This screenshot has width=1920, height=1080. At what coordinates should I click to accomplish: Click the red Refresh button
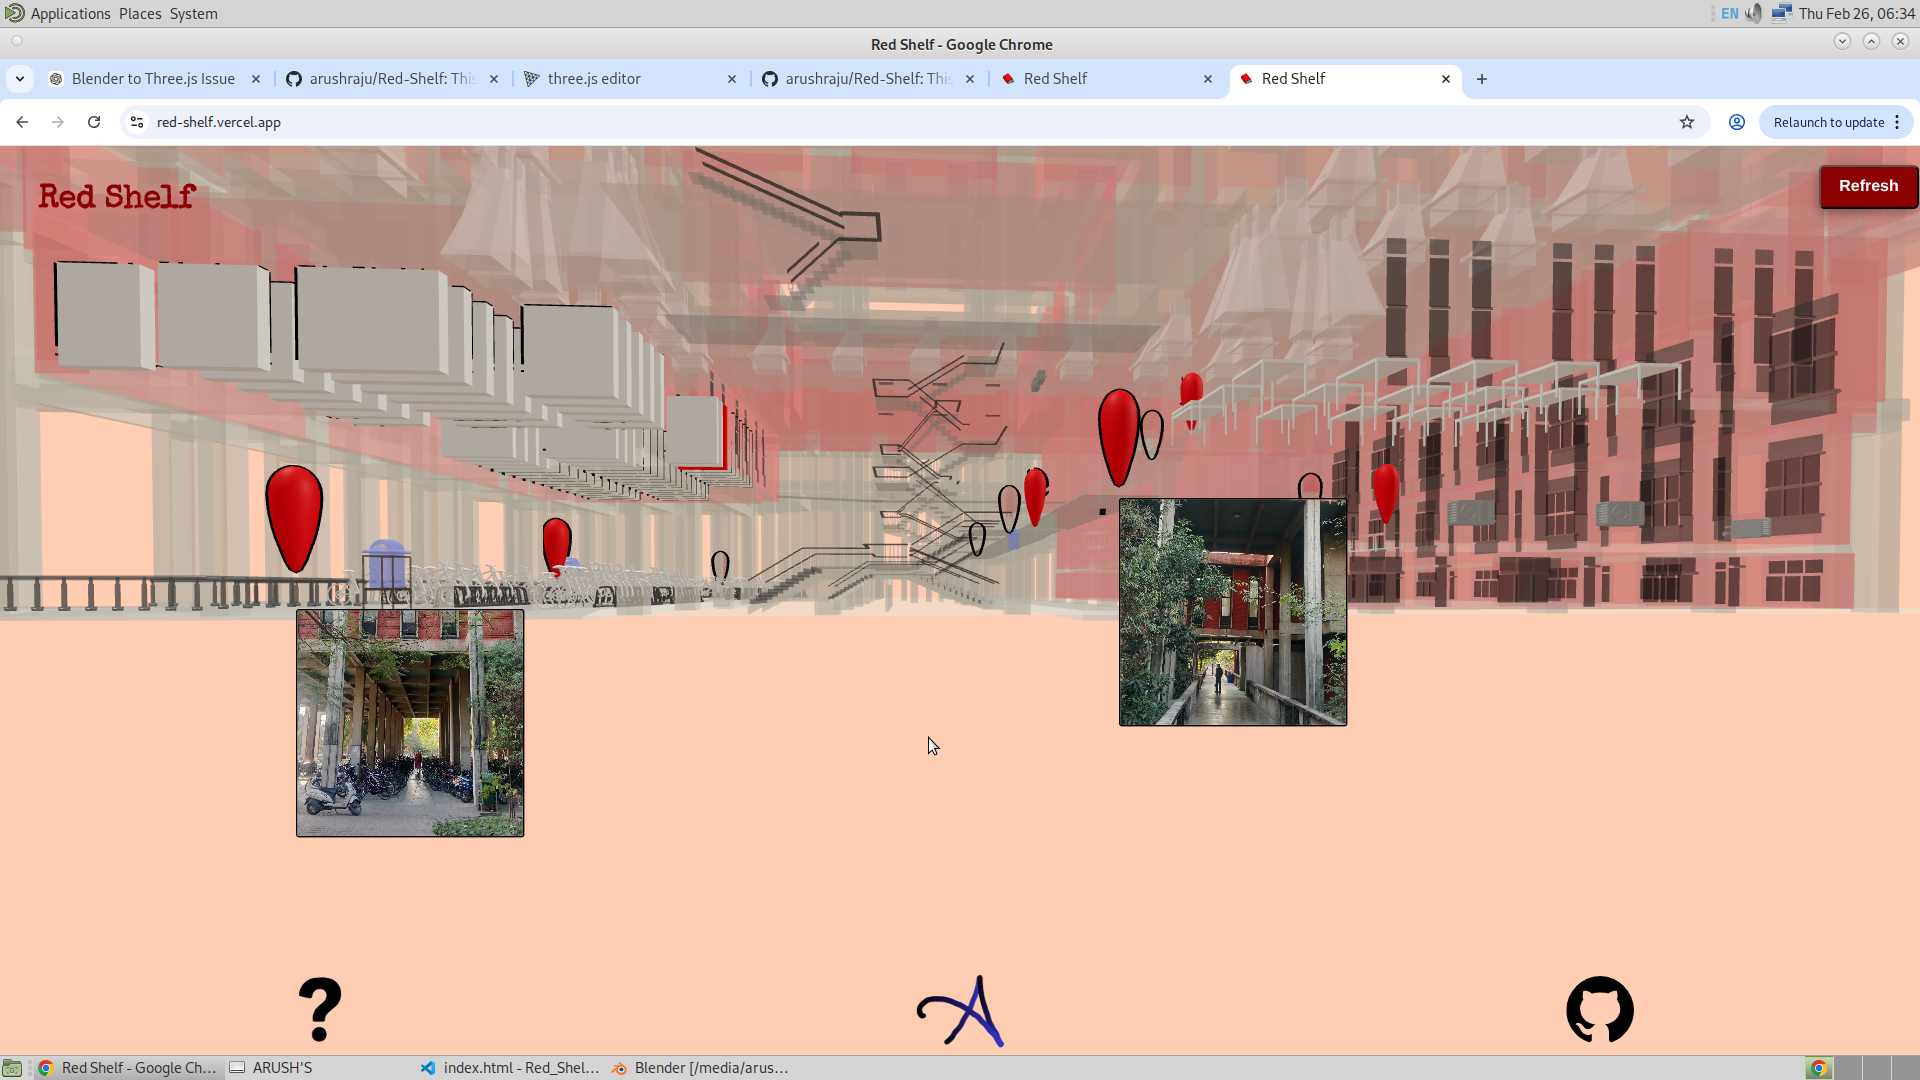1868,186
